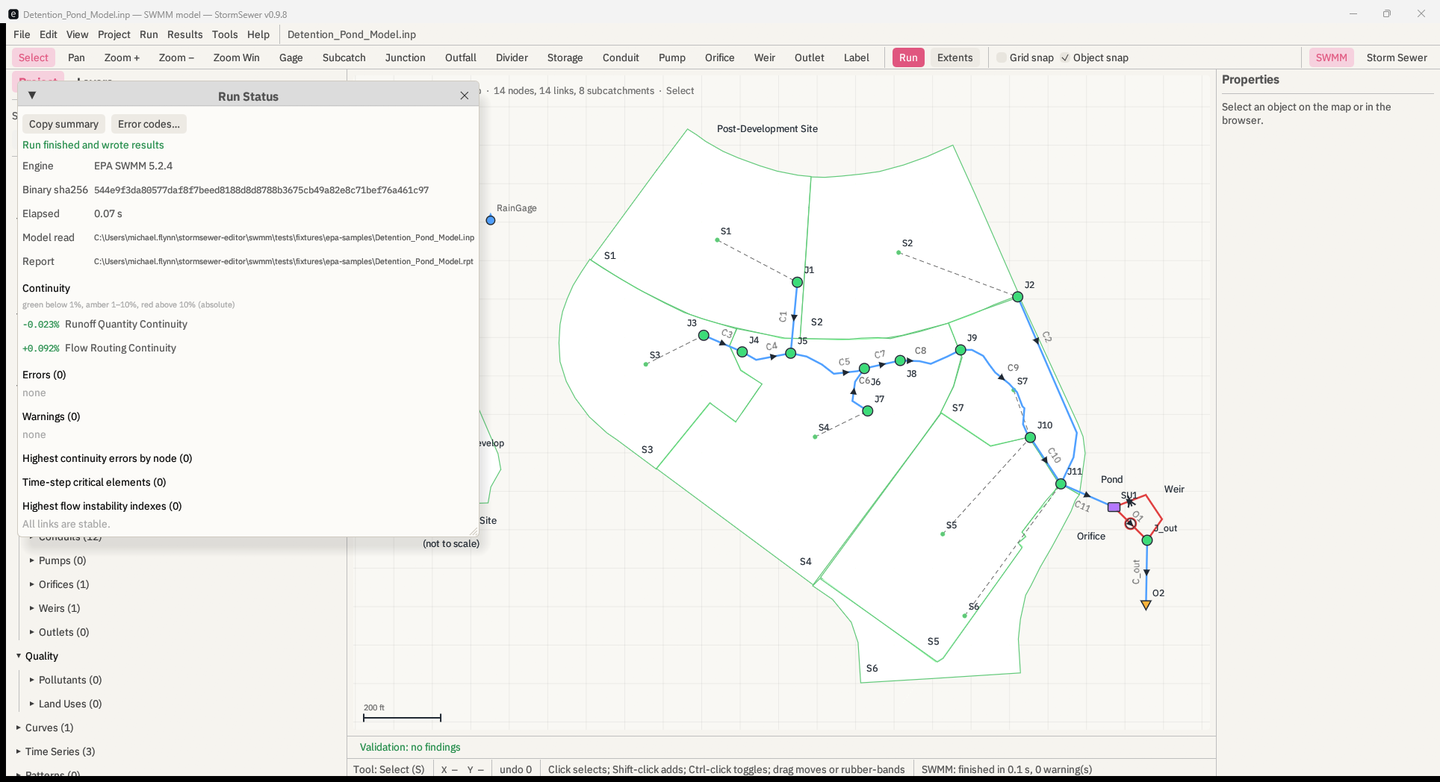Choose the Zoom + tool
This screenshot has width=1440, height=782.
click(122, 58)
